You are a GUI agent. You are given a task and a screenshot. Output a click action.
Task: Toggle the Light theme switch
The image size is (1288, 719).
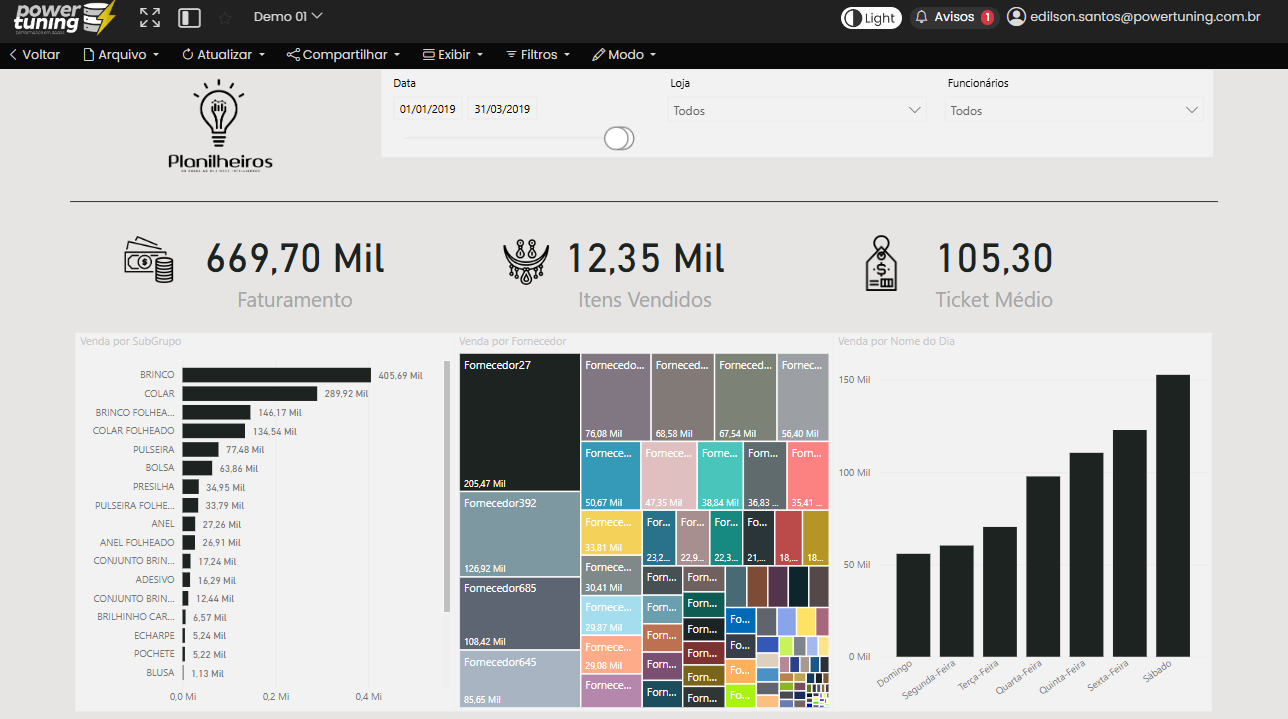click(x=870, y=17)
